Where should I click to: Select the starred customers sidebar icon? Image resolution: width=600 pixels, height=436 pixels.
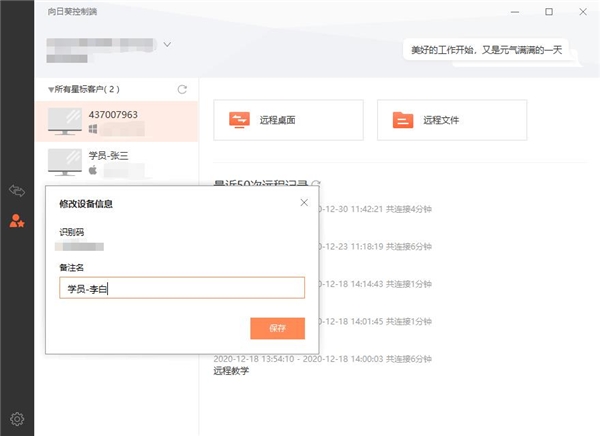pyautogui.click(x=17, y=221)
